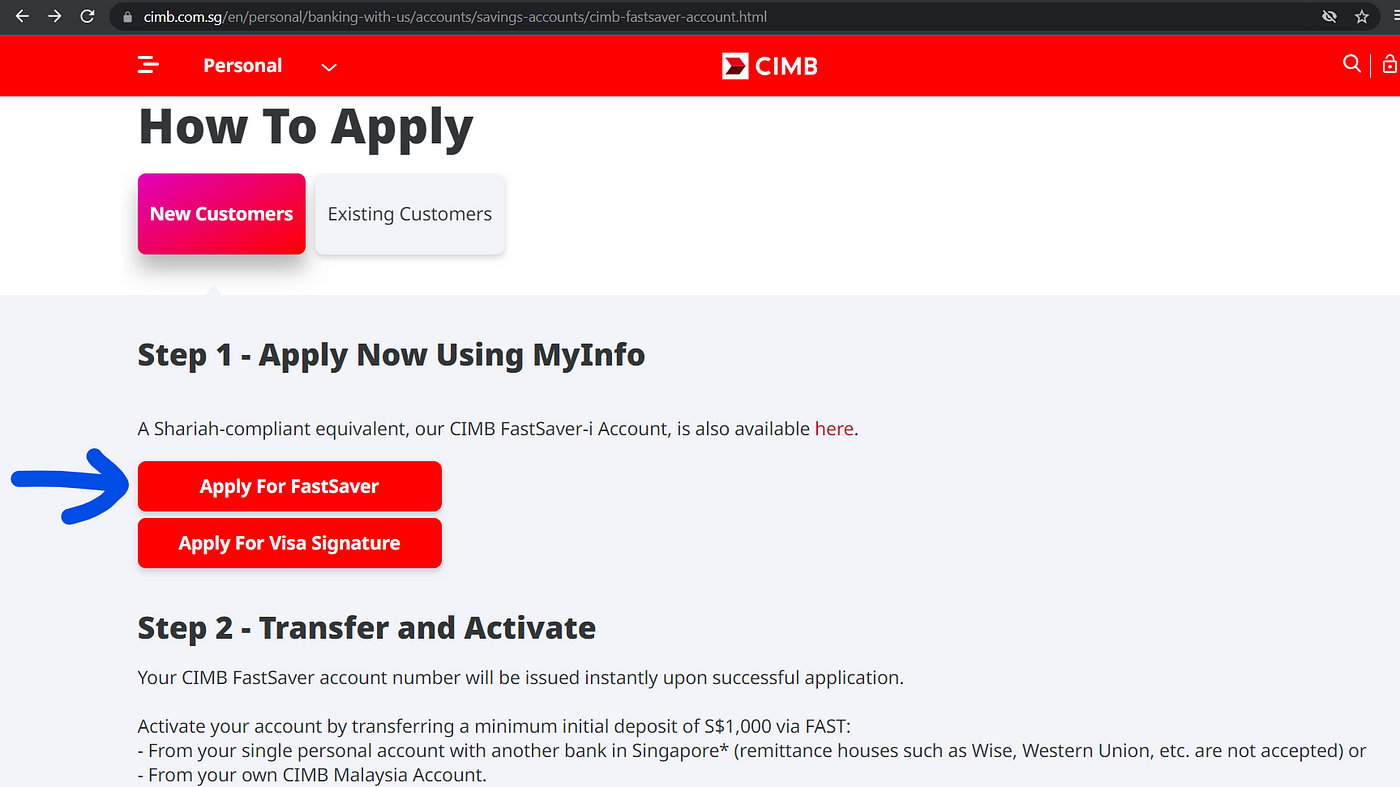Image resolution: width=1400 pixels, height=787 pixels.
Task: Switch to the Existing Customers tab
Action: [410, 214]
